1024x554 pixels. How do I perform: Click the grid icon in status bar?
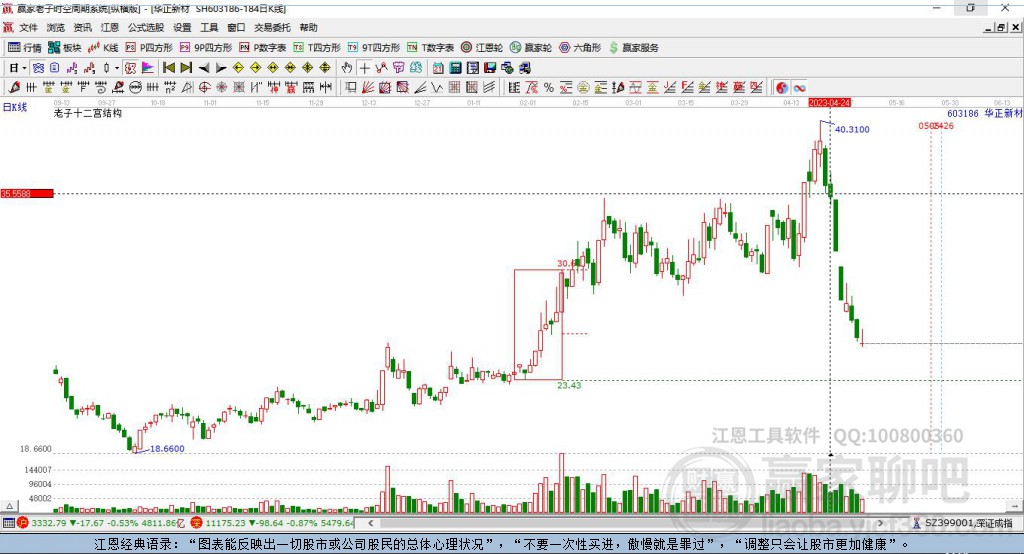pyautogui.click(x=8, y=523)
